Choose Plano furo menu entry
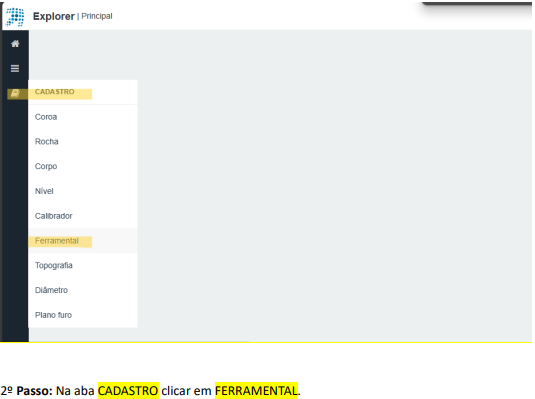The height and width of the screenshot is (399, 535). click(54, 315)
